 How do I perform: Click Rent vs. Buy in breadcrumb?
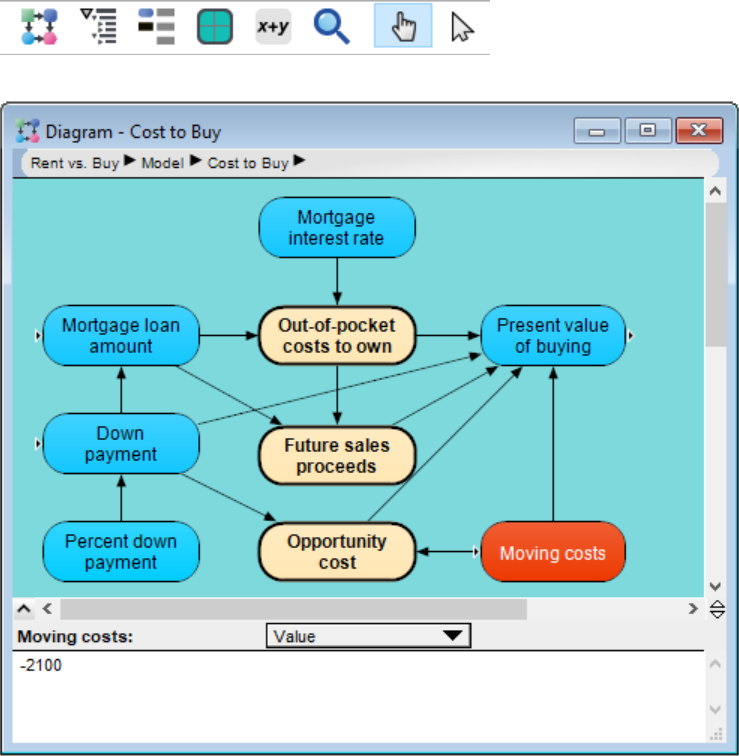pyautogui.click(x=75, y=163)
